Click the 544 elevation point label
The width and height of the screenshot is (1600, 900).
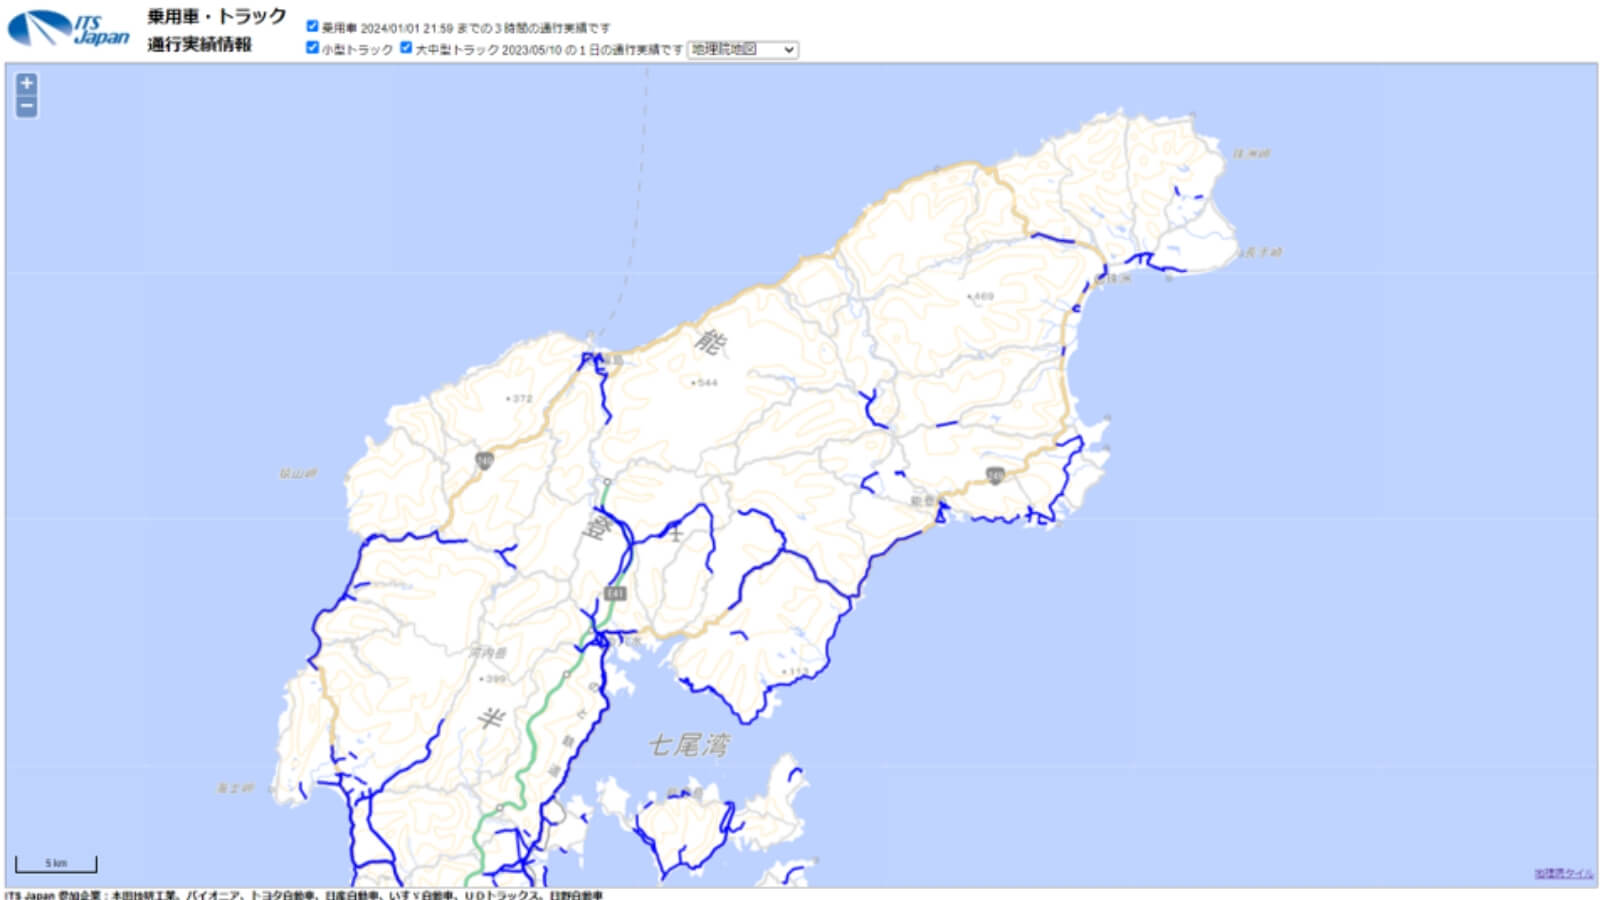click(705, 383)
